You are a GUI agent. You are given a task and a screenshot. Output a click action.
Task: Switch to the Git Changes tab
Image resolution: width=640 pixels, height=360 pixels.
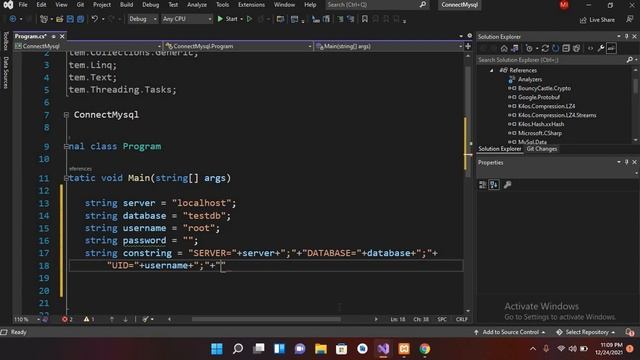542,149
